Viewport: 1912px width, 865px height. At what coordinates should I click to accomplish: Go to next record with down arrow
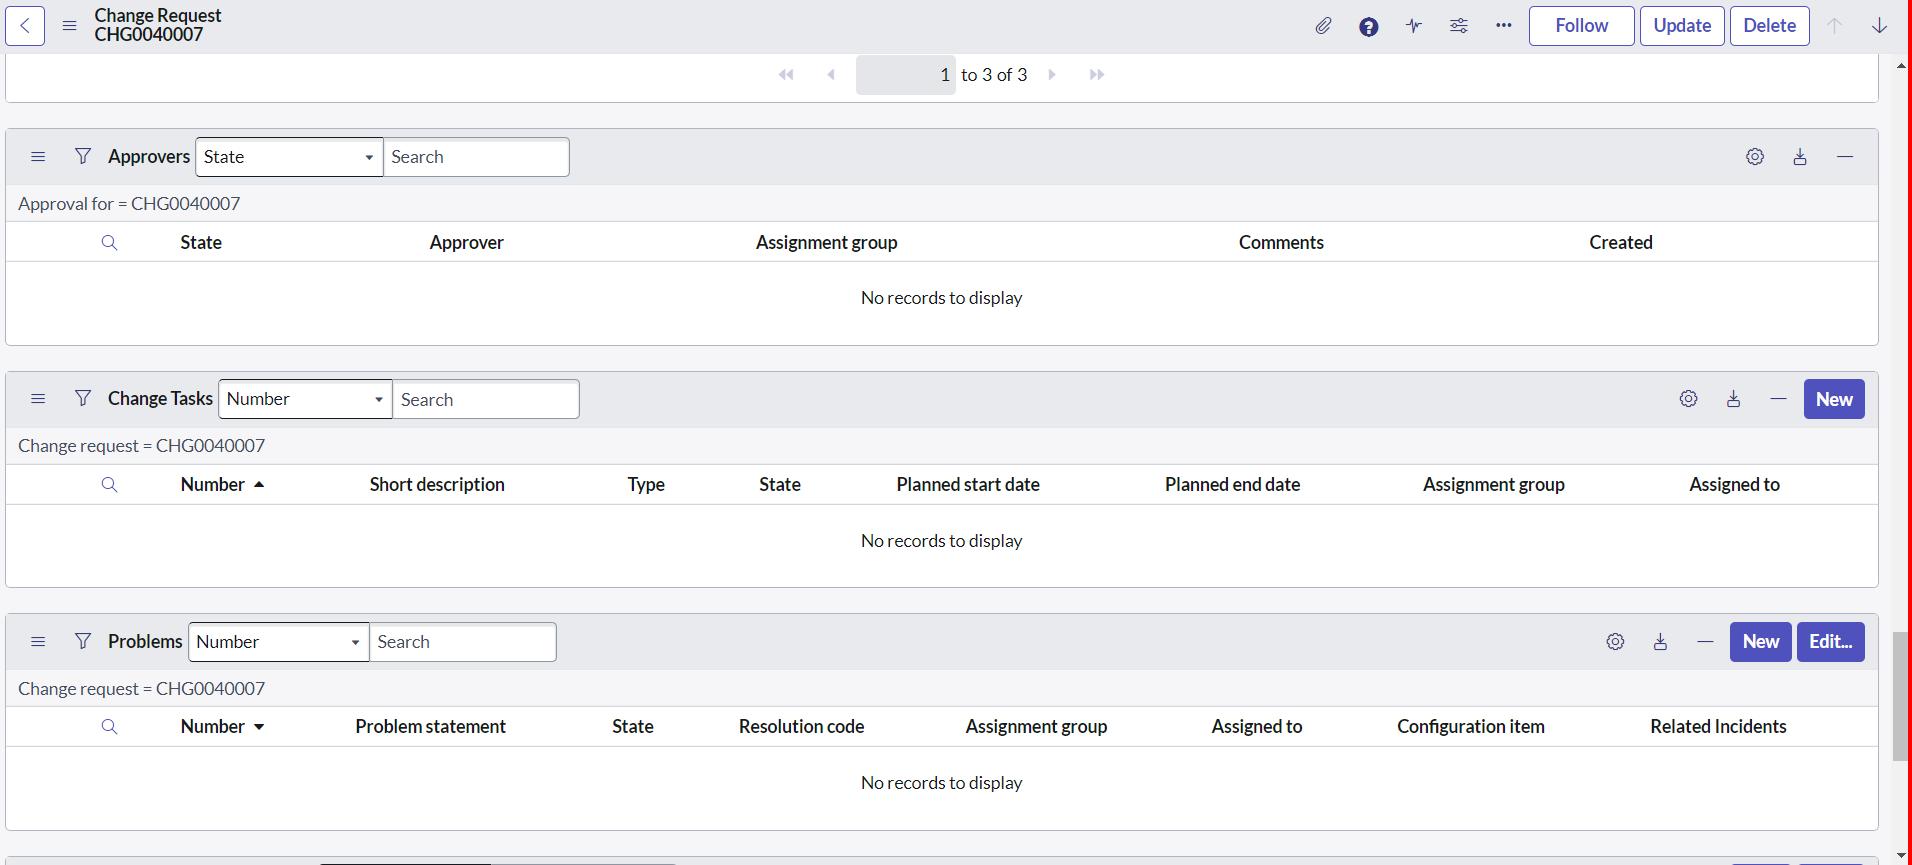pyautogui.click(x=1879, y=26)
